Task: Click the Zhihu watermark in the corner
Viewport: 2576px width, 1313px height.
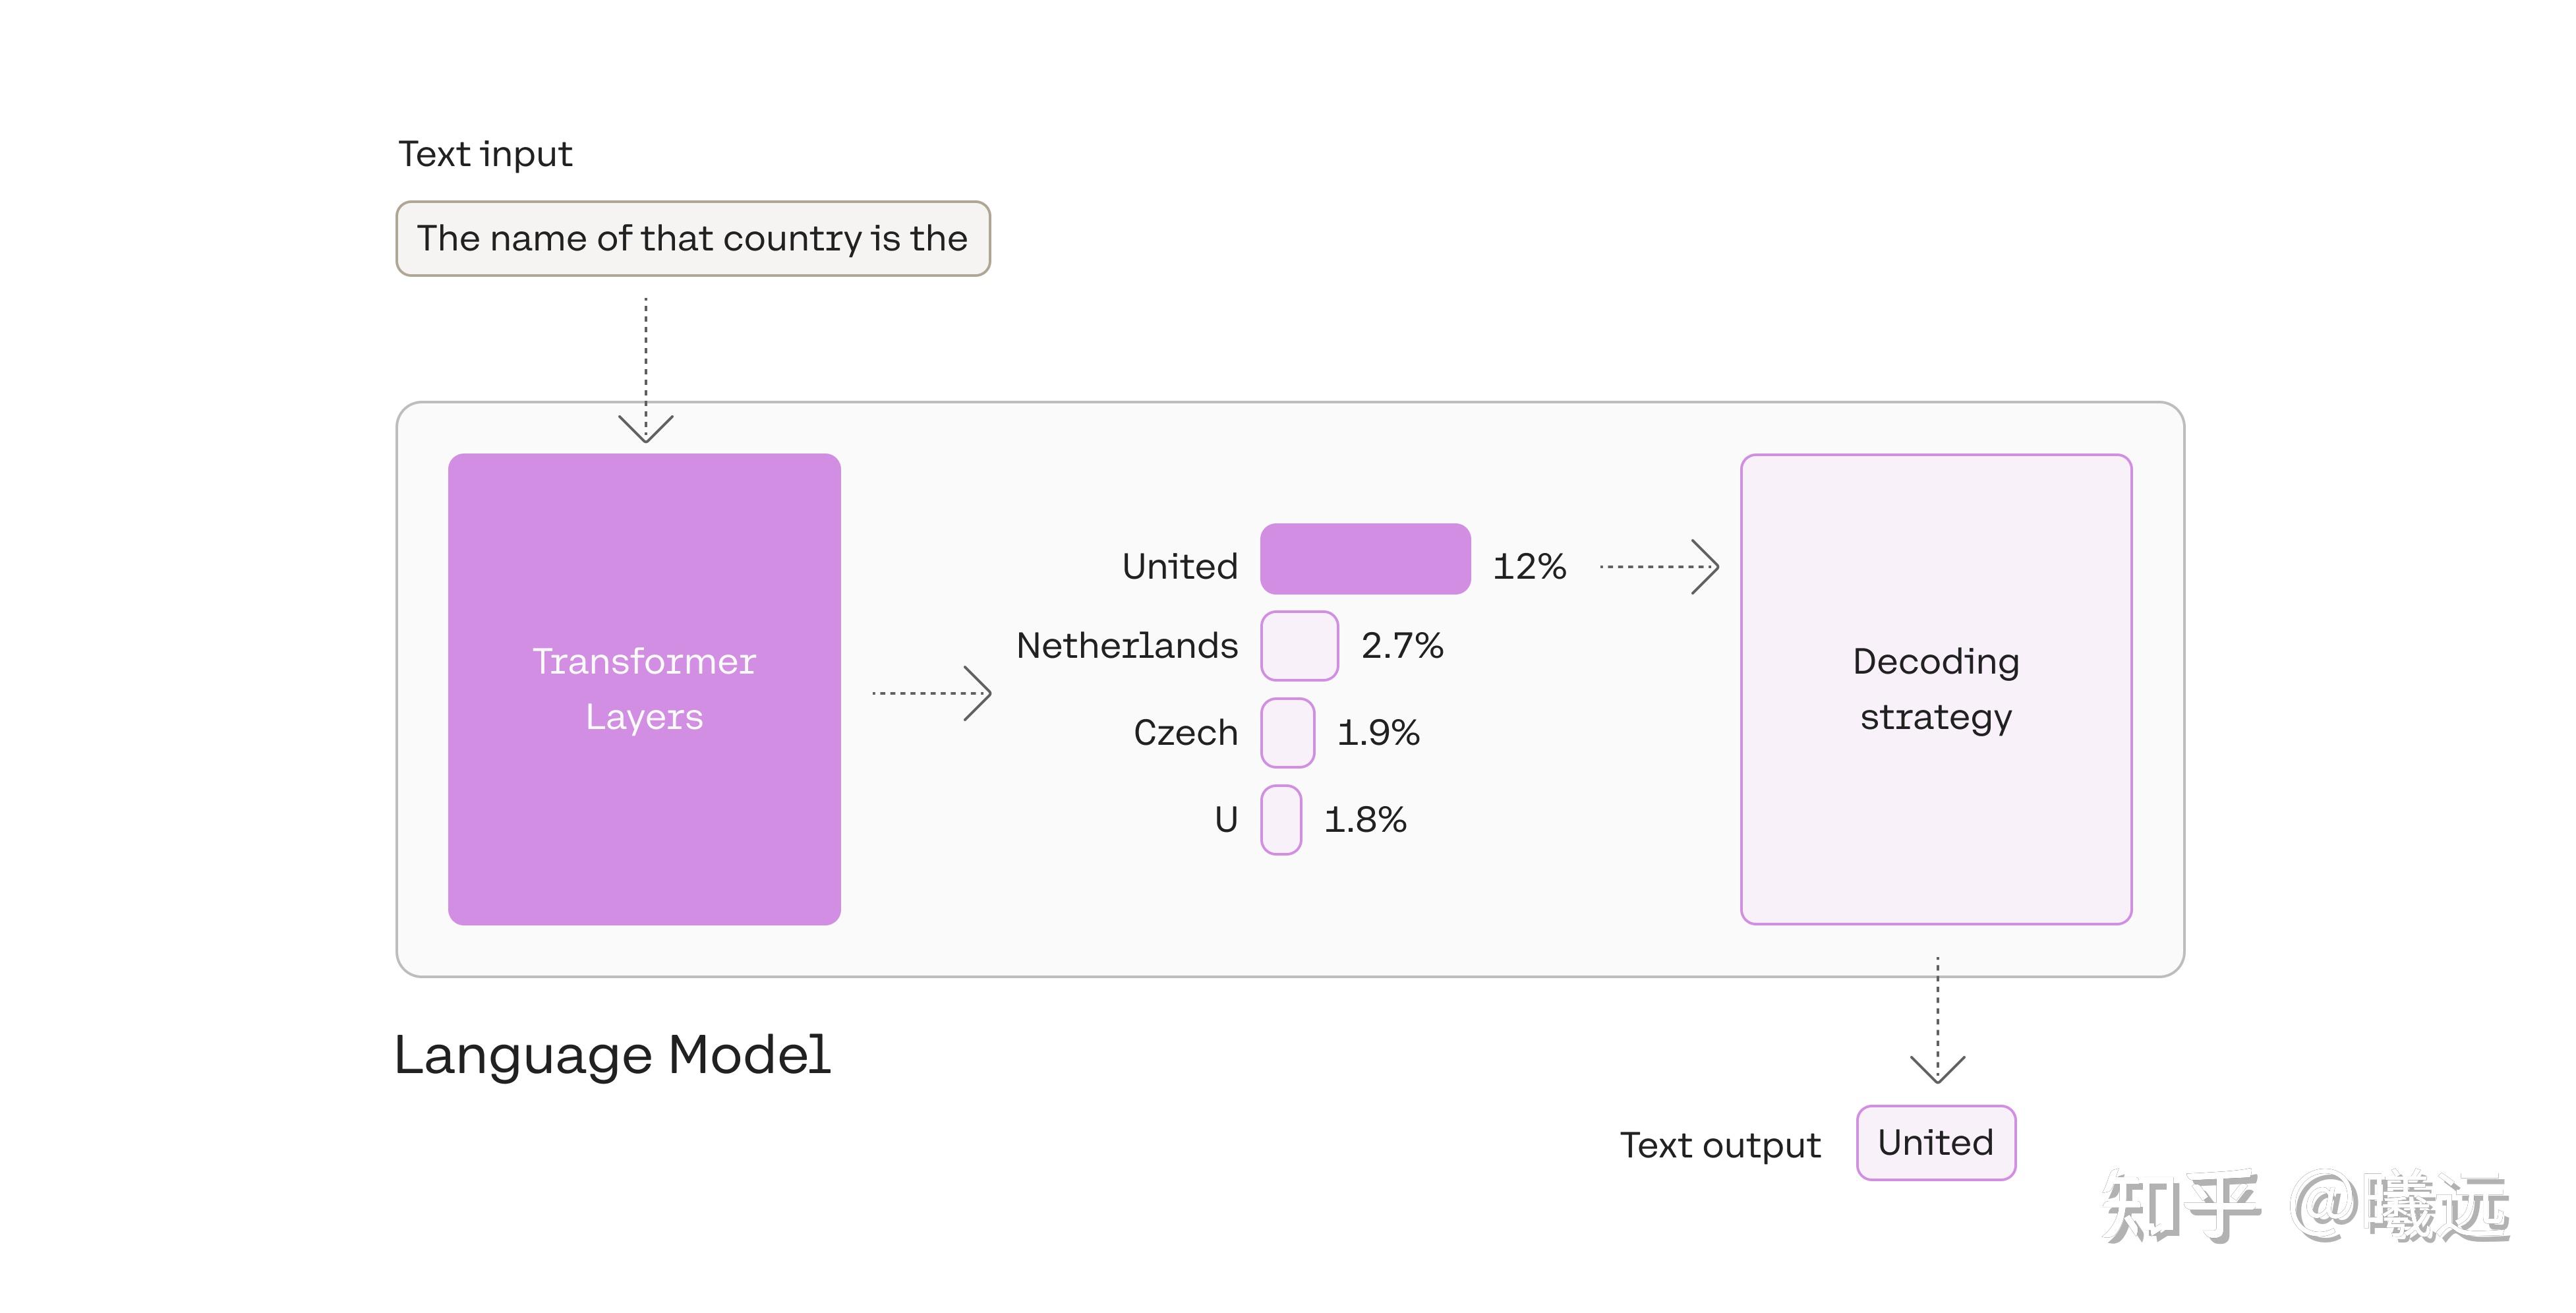Action: 2305,1207
